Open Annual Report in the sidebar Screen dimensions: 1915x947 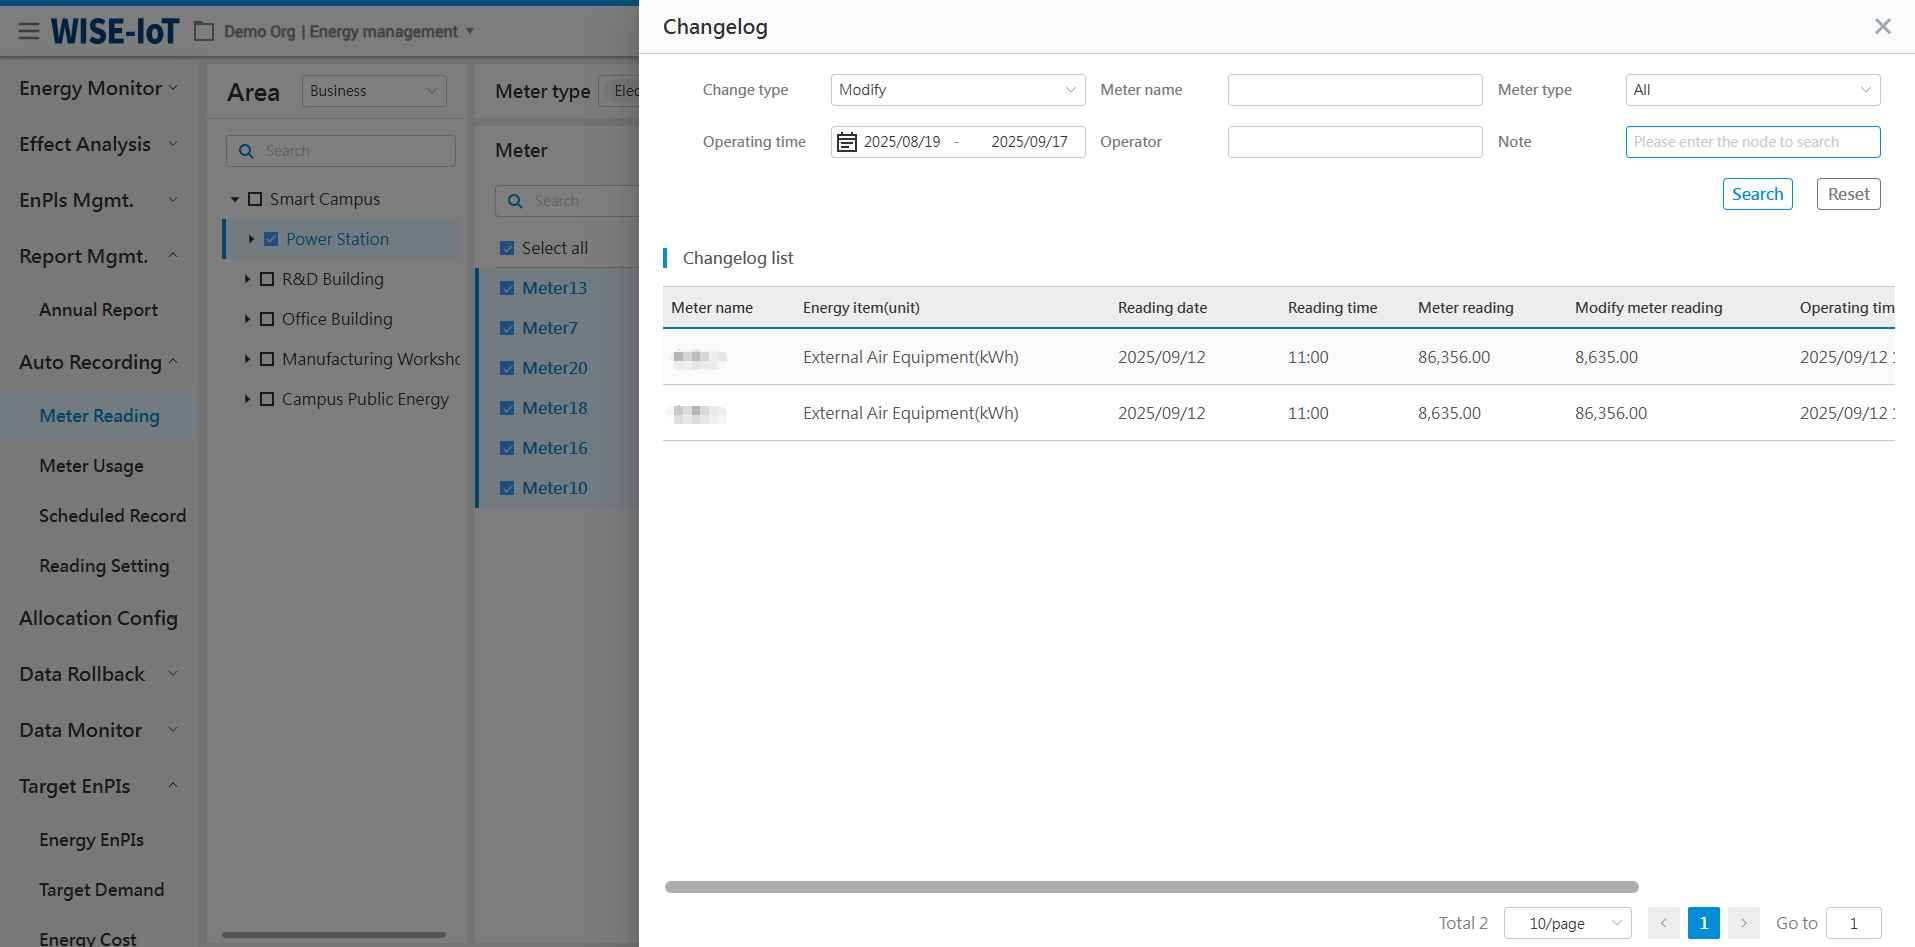coord(98,310)
